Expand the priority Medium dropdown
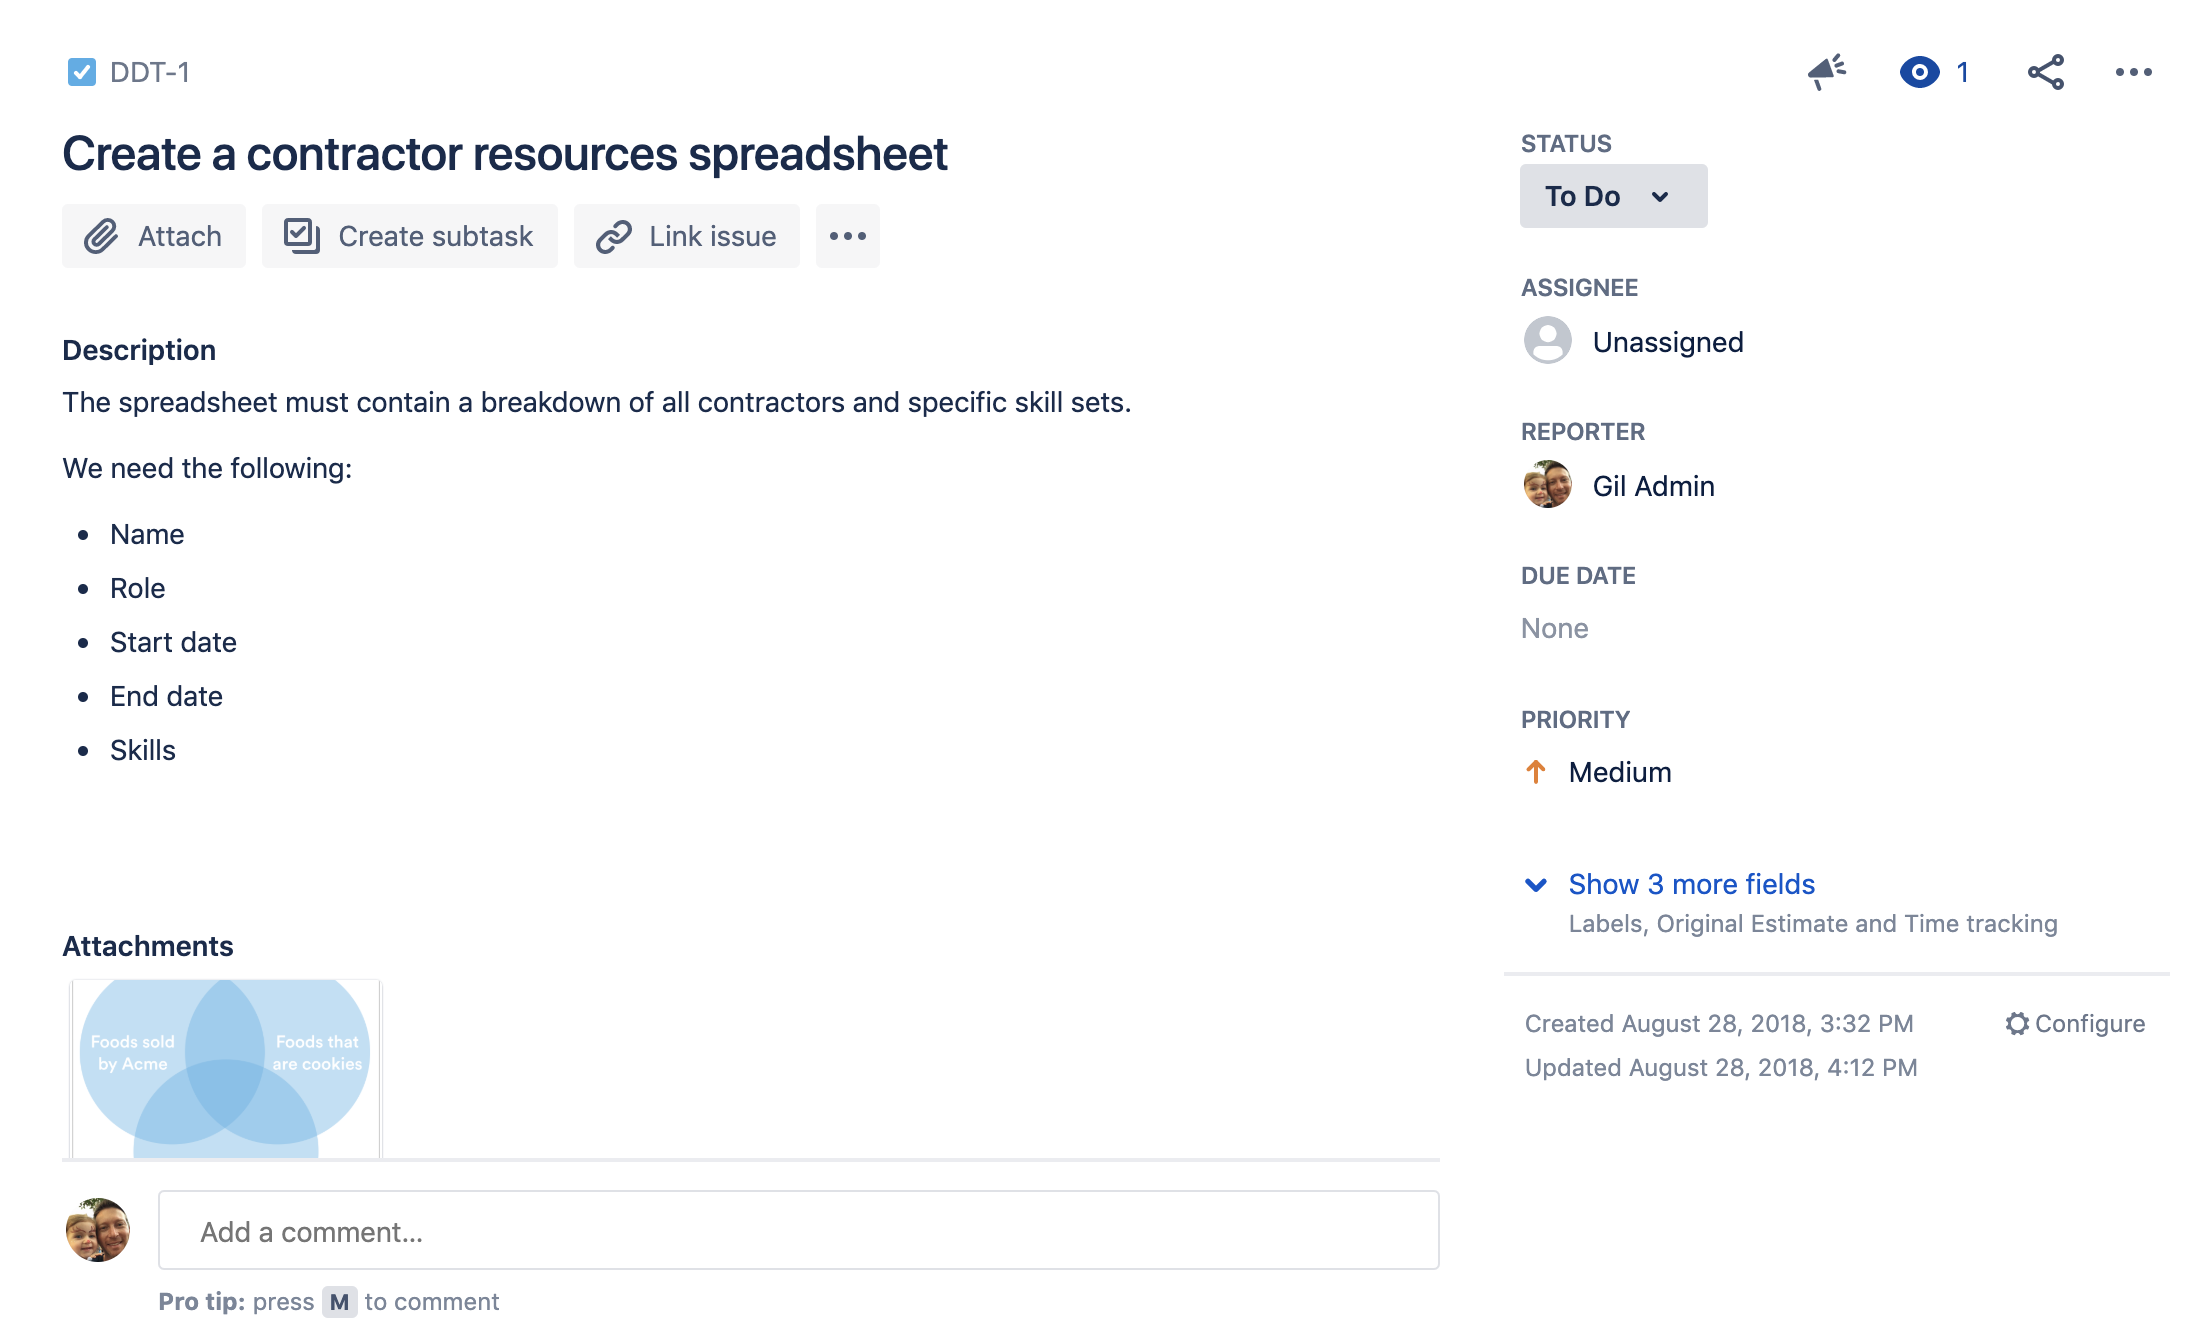 coord(1620,771)
